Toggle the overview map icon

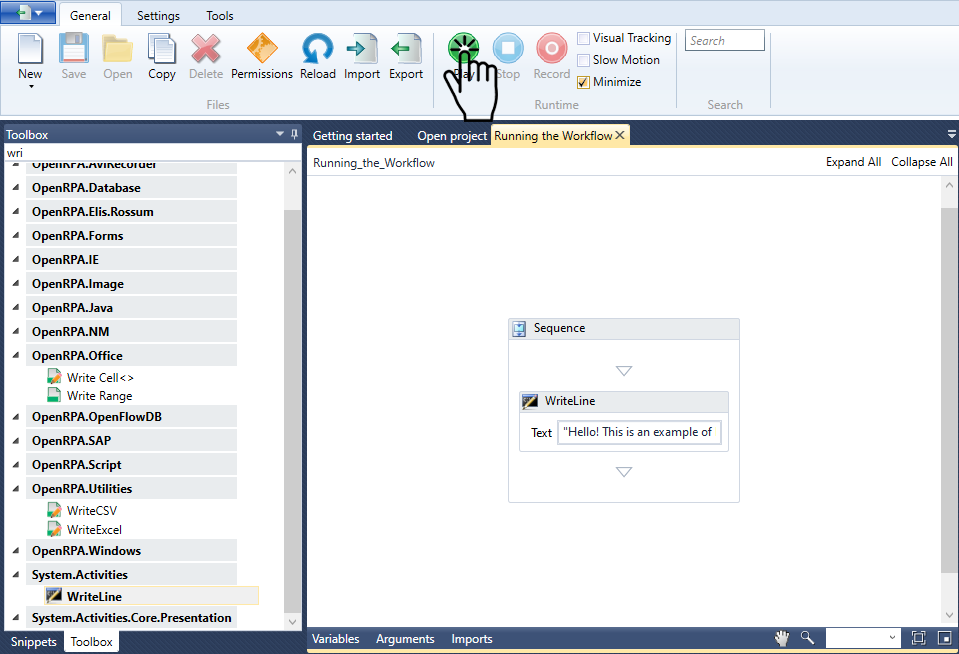(x=944, y=638)
